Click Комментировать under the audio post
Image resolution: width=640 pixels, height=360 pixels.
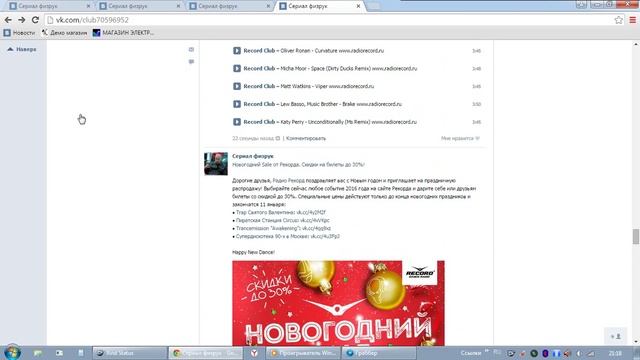306,138
